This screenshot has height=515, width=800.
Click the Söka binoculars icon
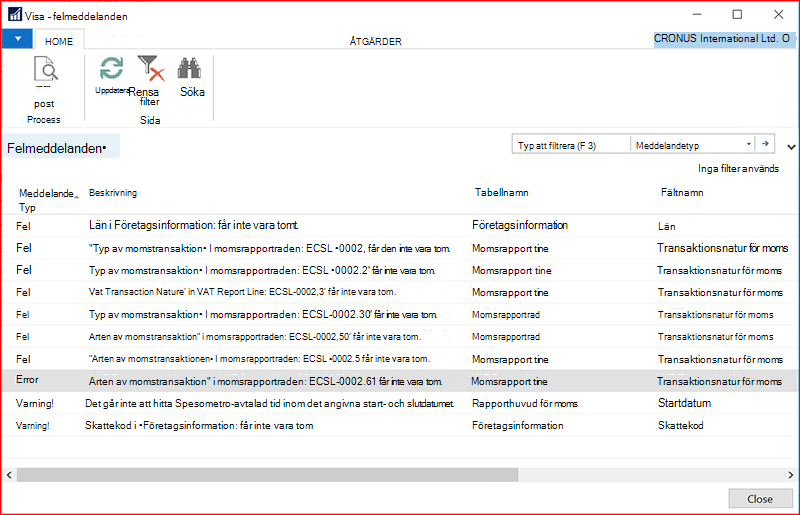click(x=189, y=68)
